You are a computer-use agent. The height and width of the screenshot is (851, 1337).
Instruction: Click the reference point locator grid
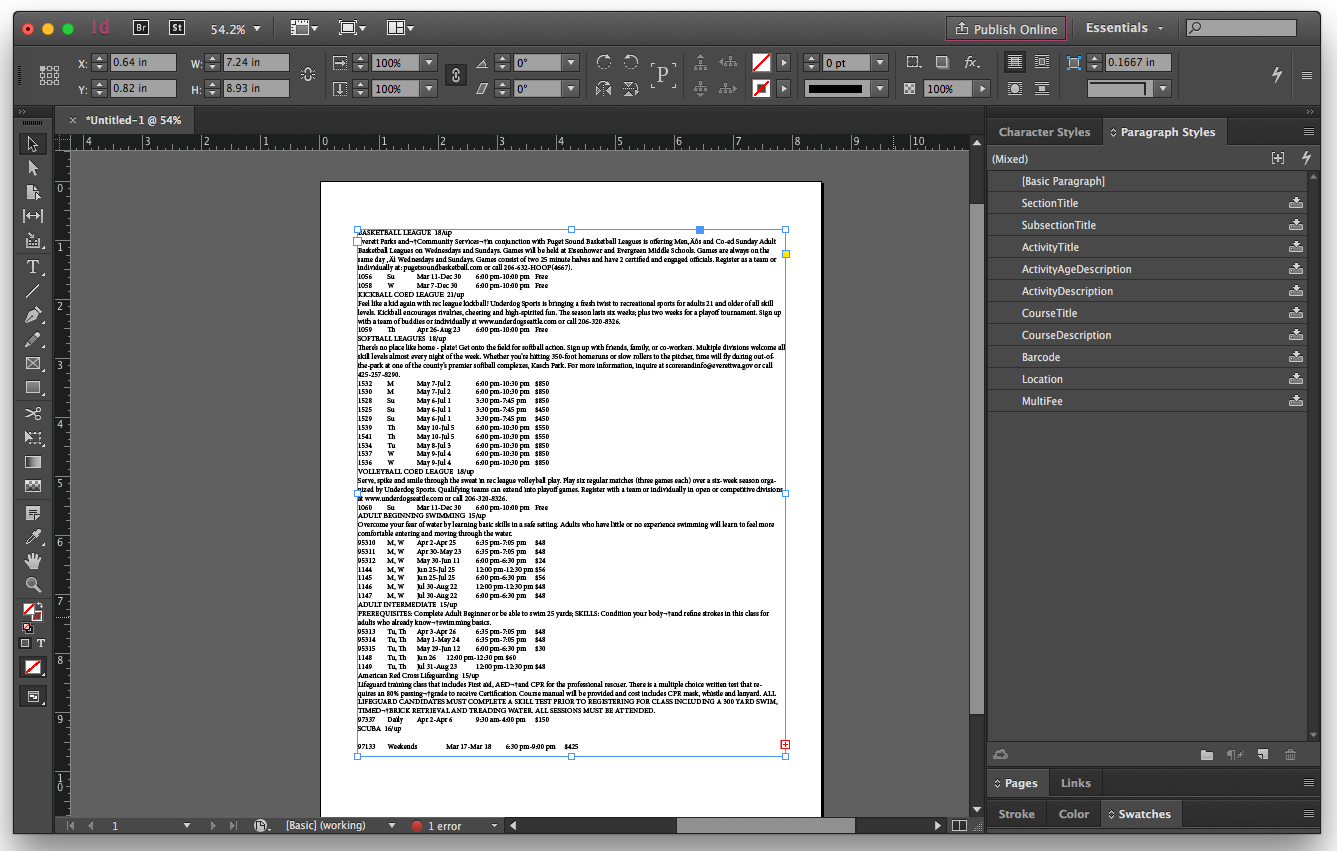point(49,75)
